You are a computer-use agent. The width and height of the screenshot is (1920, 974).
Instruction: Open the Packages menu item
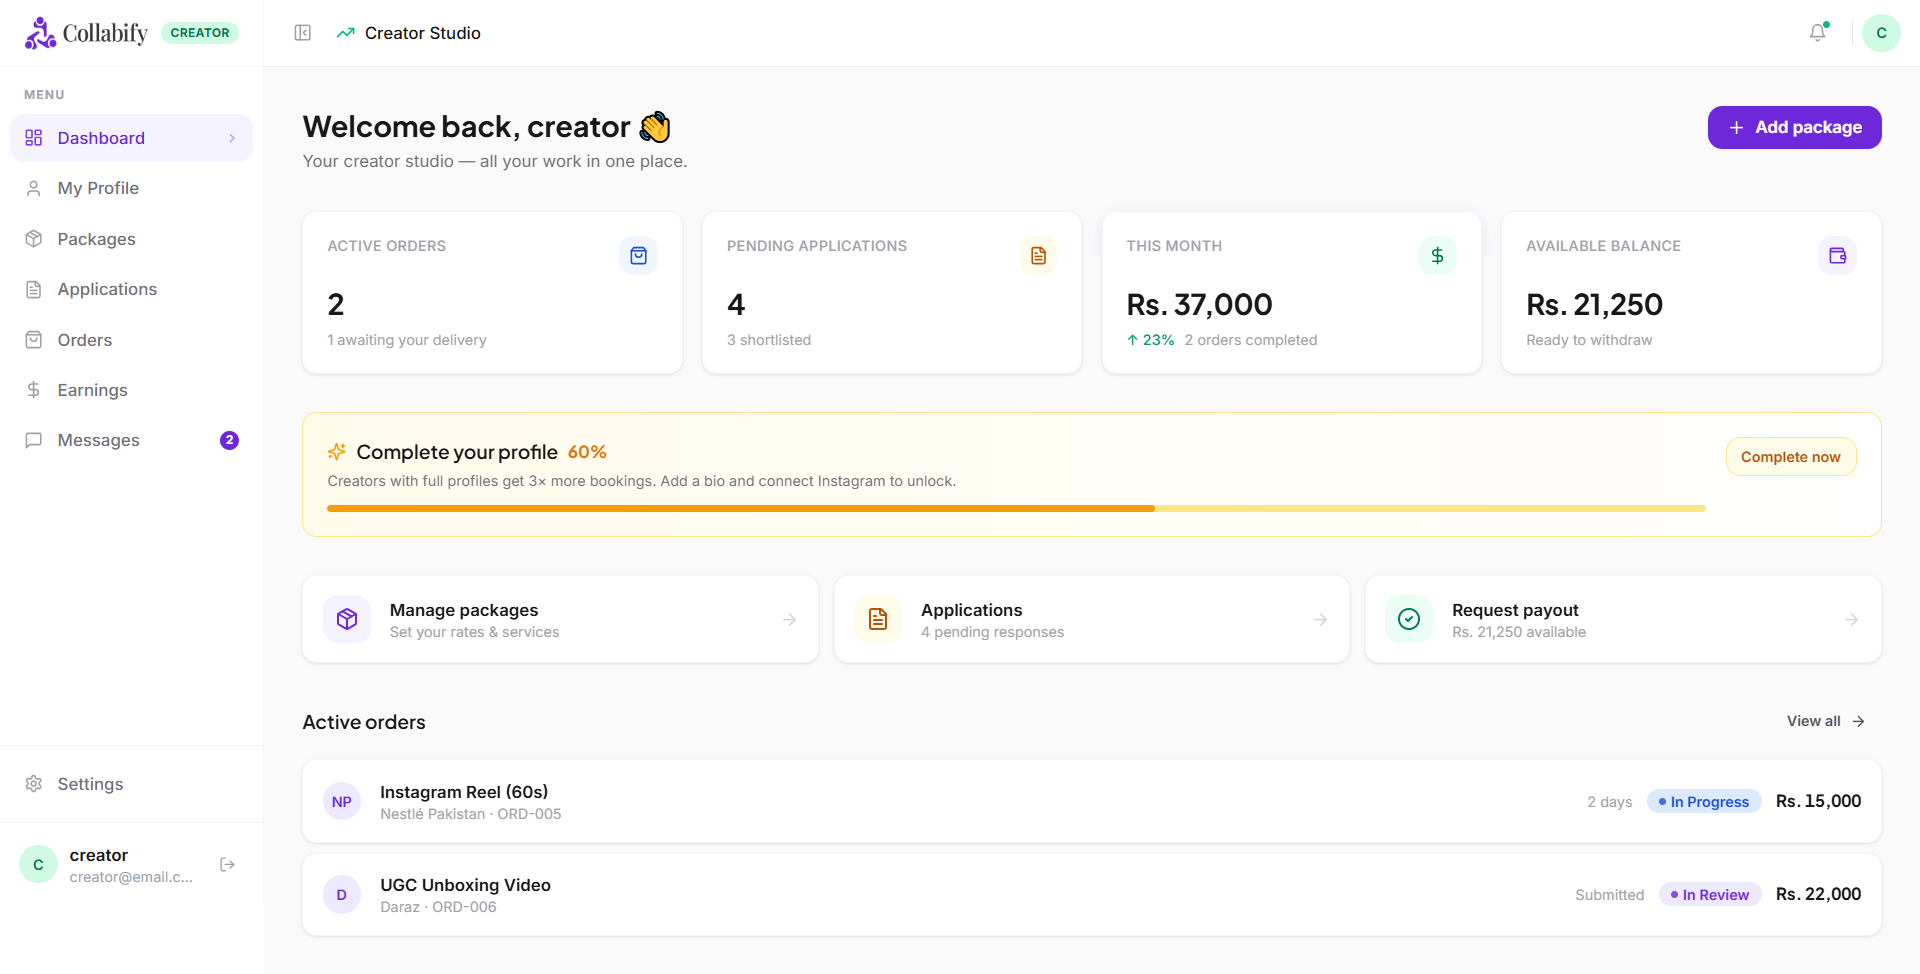tap(131, 239)
